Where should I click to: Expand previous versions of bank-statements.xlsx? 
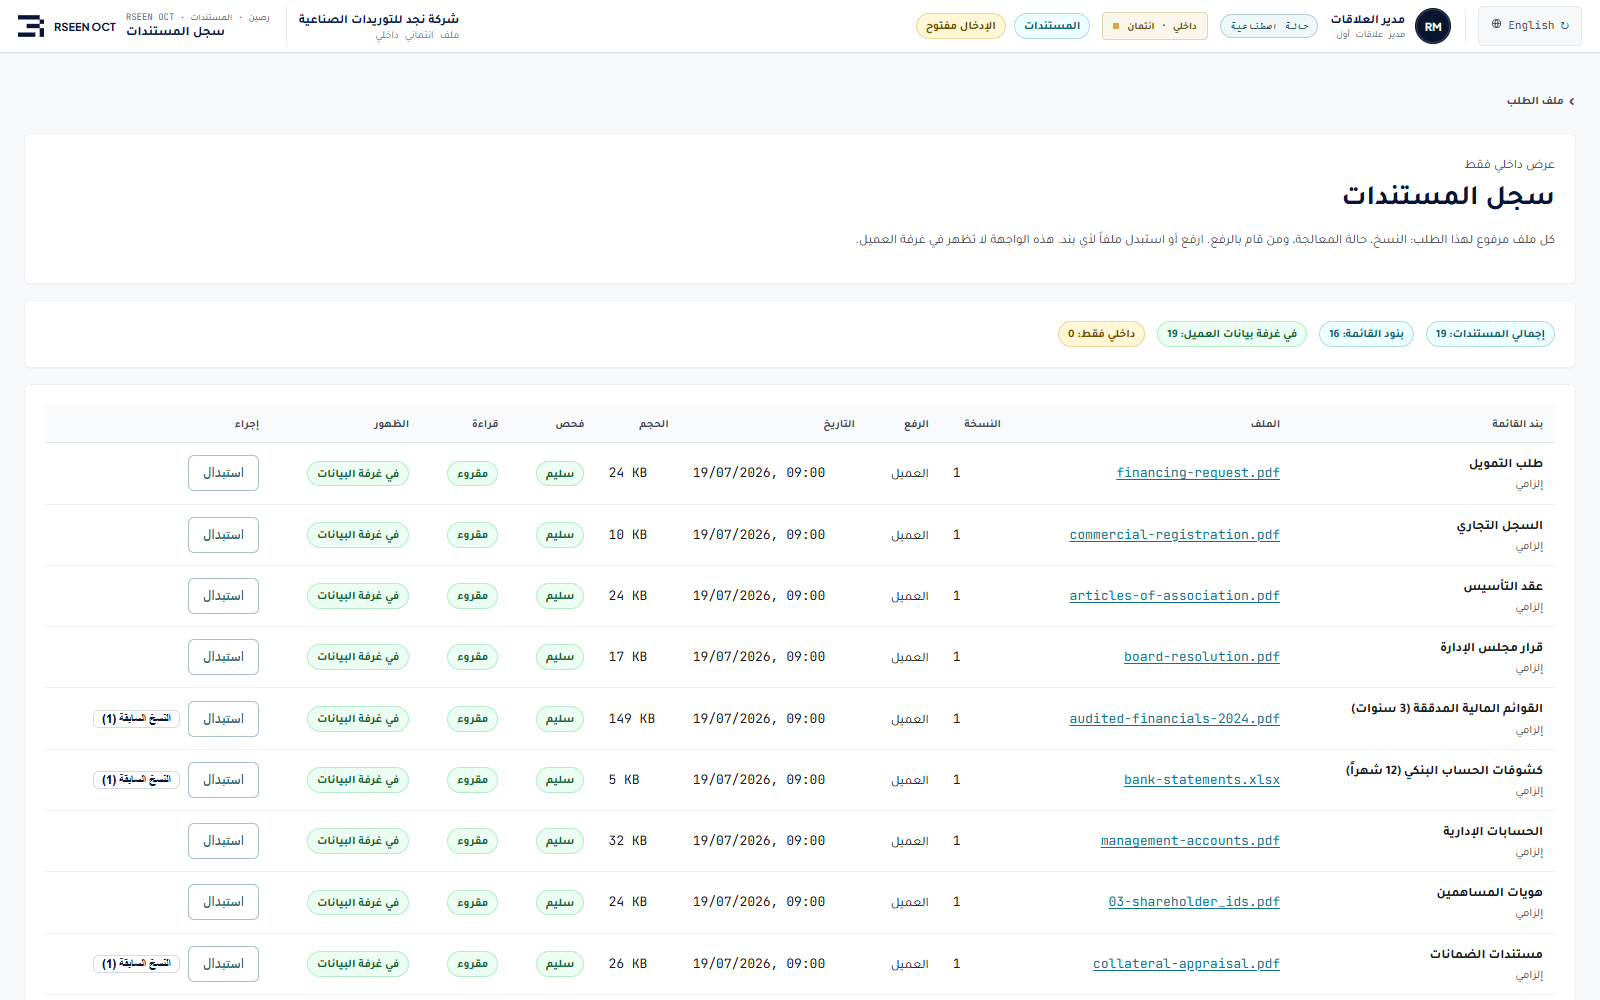tap(136, 780)
